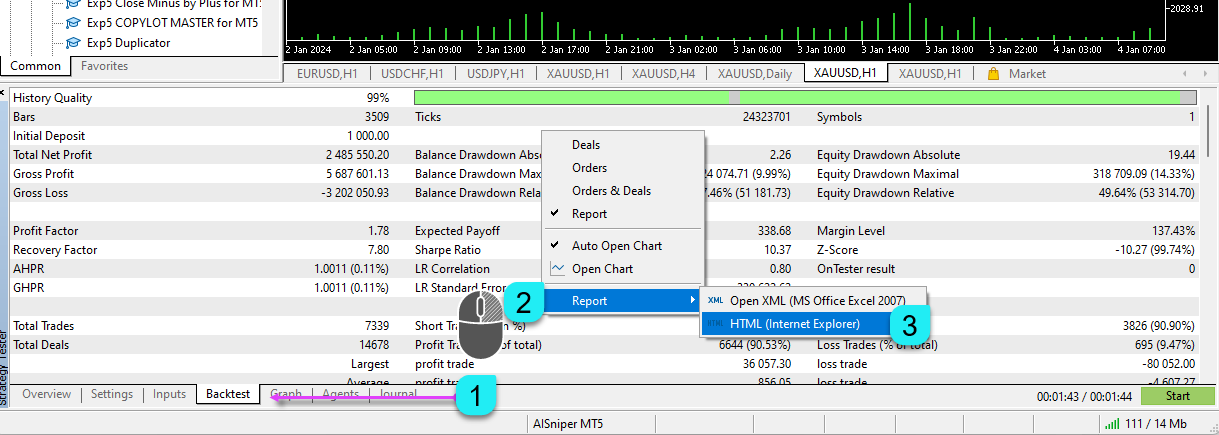The width and height of the screenshot is (1219, 435).
Task: Open the XAUUSD,Daily chart tab
Action: 754,73
